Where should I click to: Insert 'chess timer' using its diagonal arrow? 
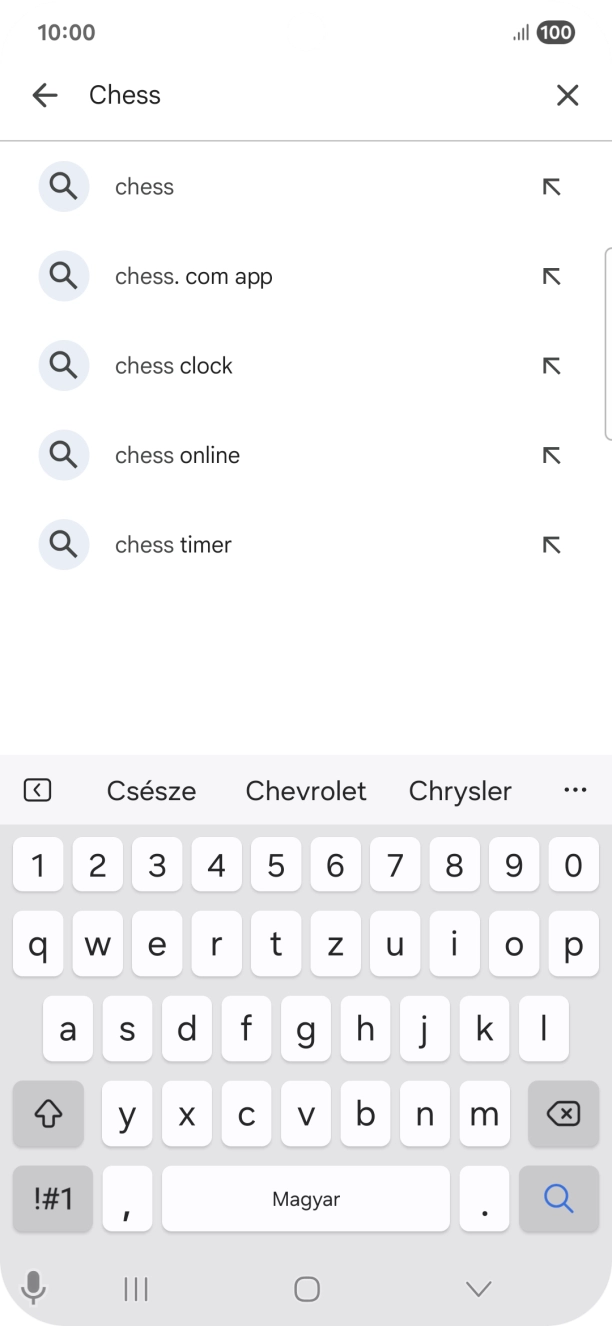click(x=551, y=544)
